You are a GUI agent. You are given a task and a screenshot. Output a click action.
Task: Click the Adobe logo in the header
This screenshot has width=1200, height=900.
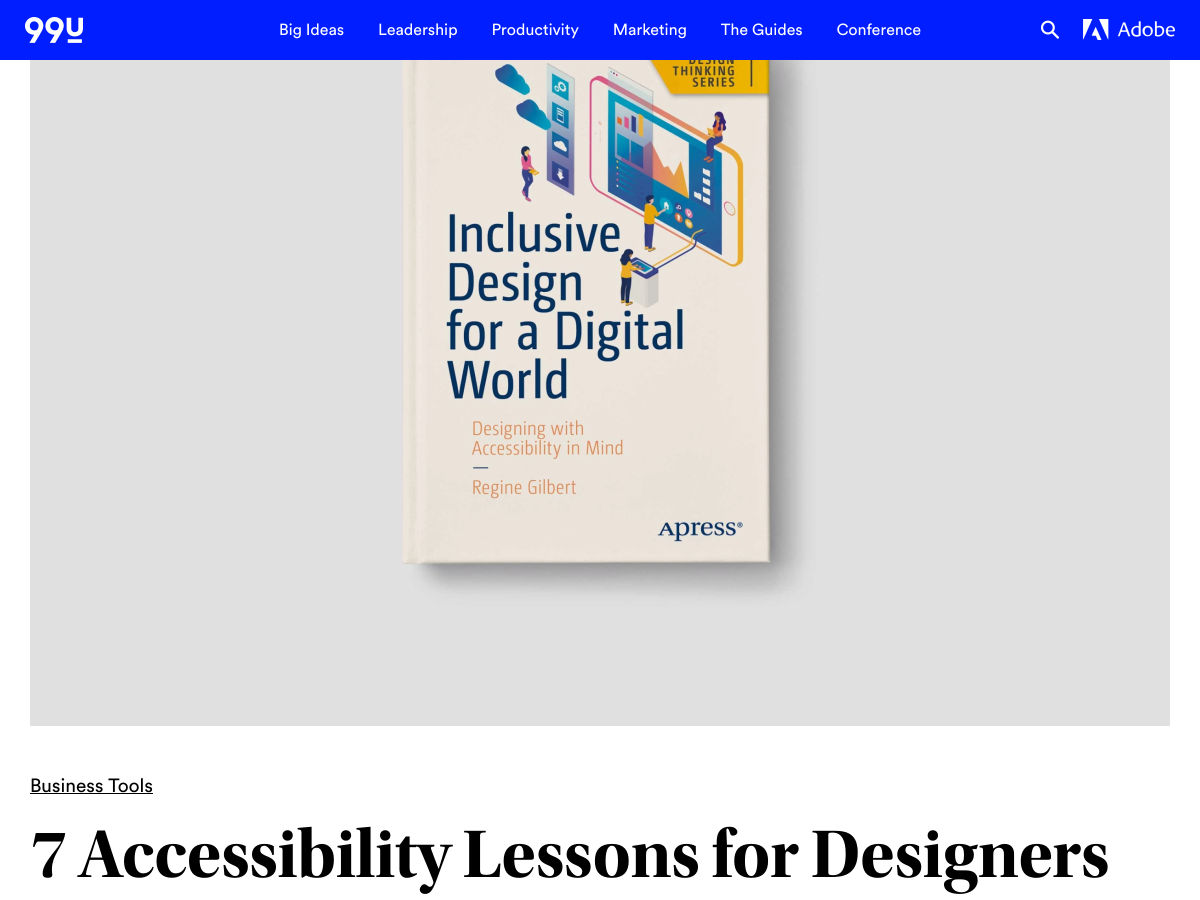click(1128, 30)
